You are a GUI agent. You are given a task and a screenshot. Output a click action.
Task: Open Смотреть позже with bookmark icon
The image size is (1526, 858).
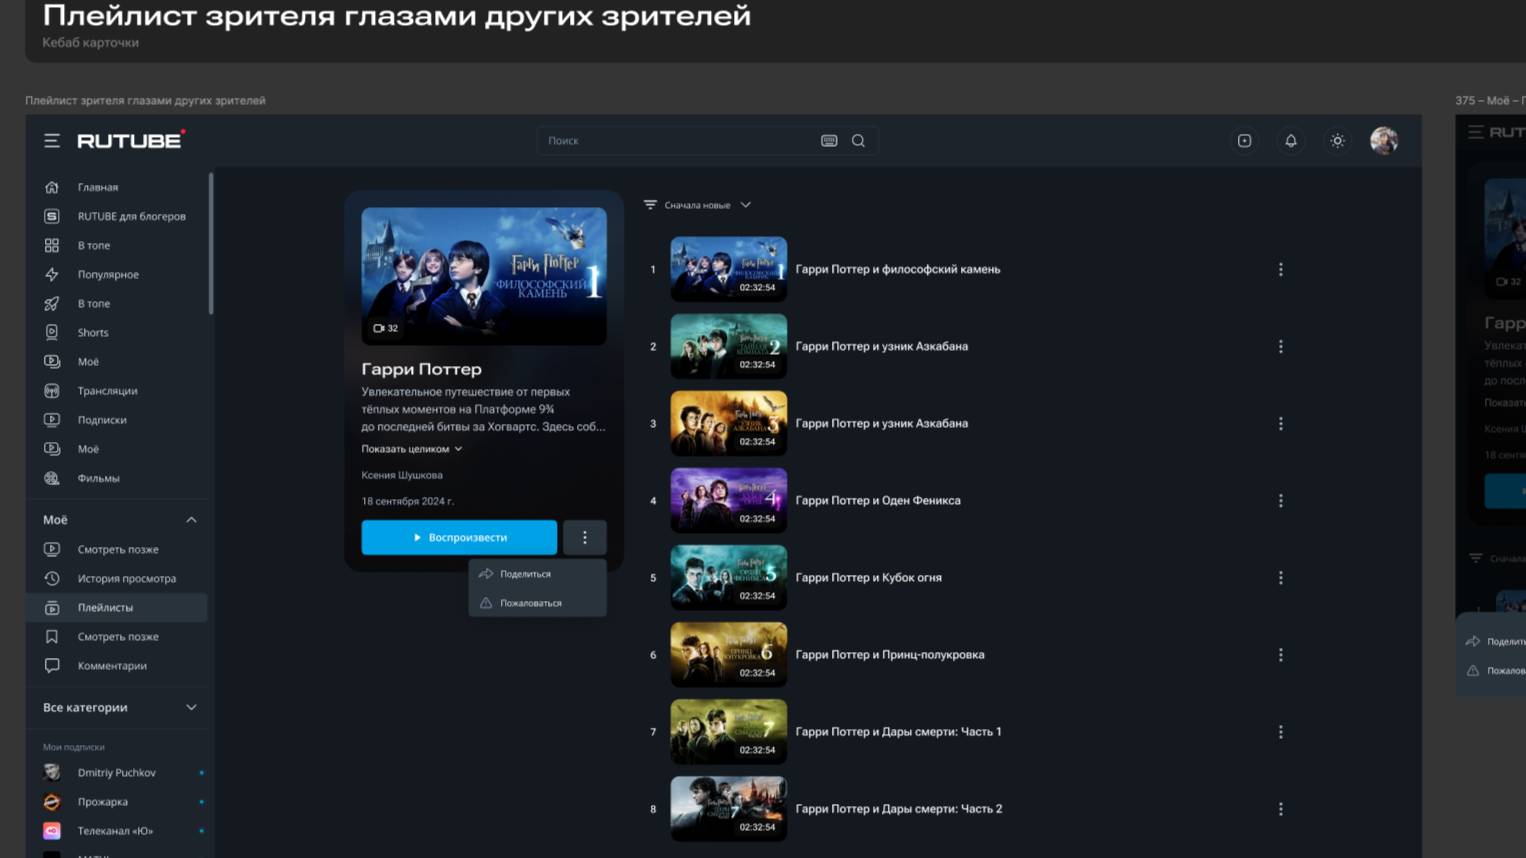[x=117, y=636]
